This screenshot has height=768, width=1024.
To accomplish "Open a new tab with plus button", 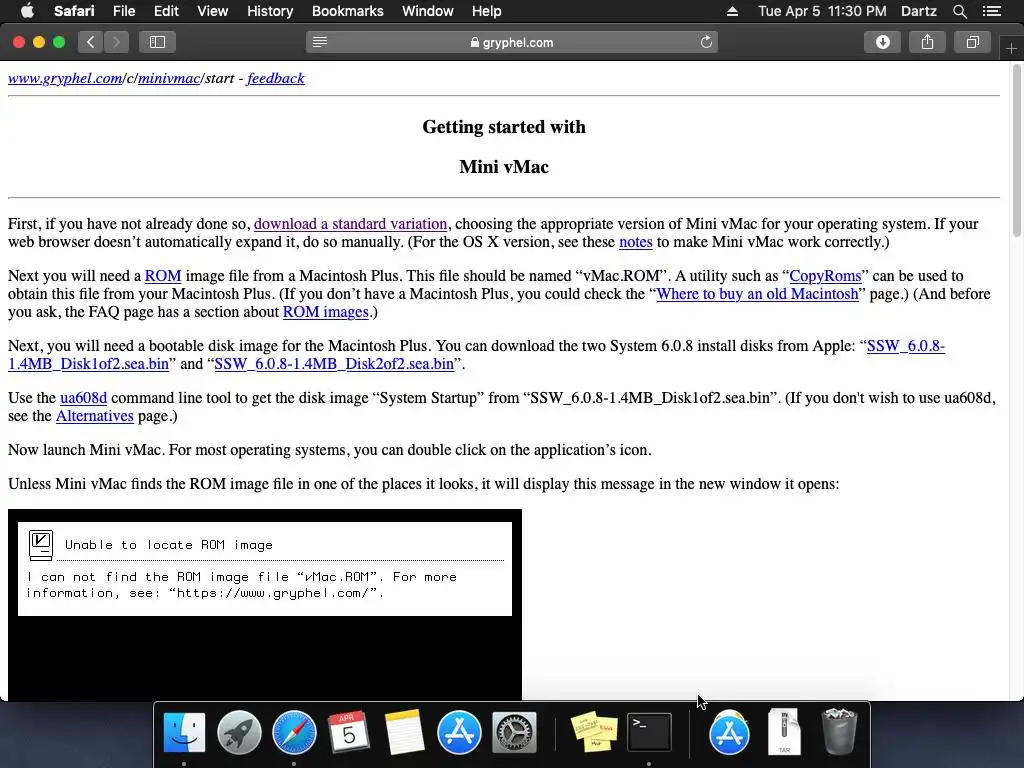I will click(1011, 49).
